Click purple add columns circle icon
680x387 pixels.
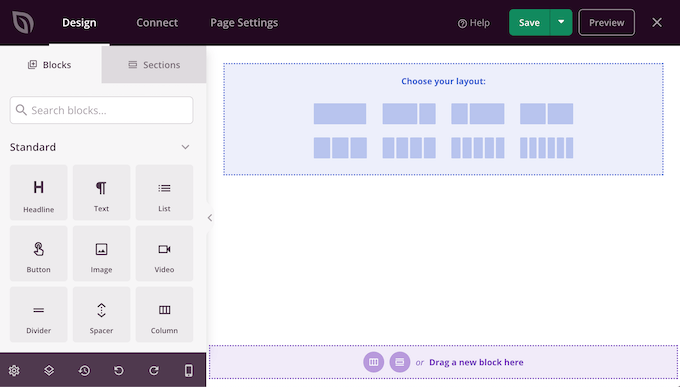[x=373, y=362]
